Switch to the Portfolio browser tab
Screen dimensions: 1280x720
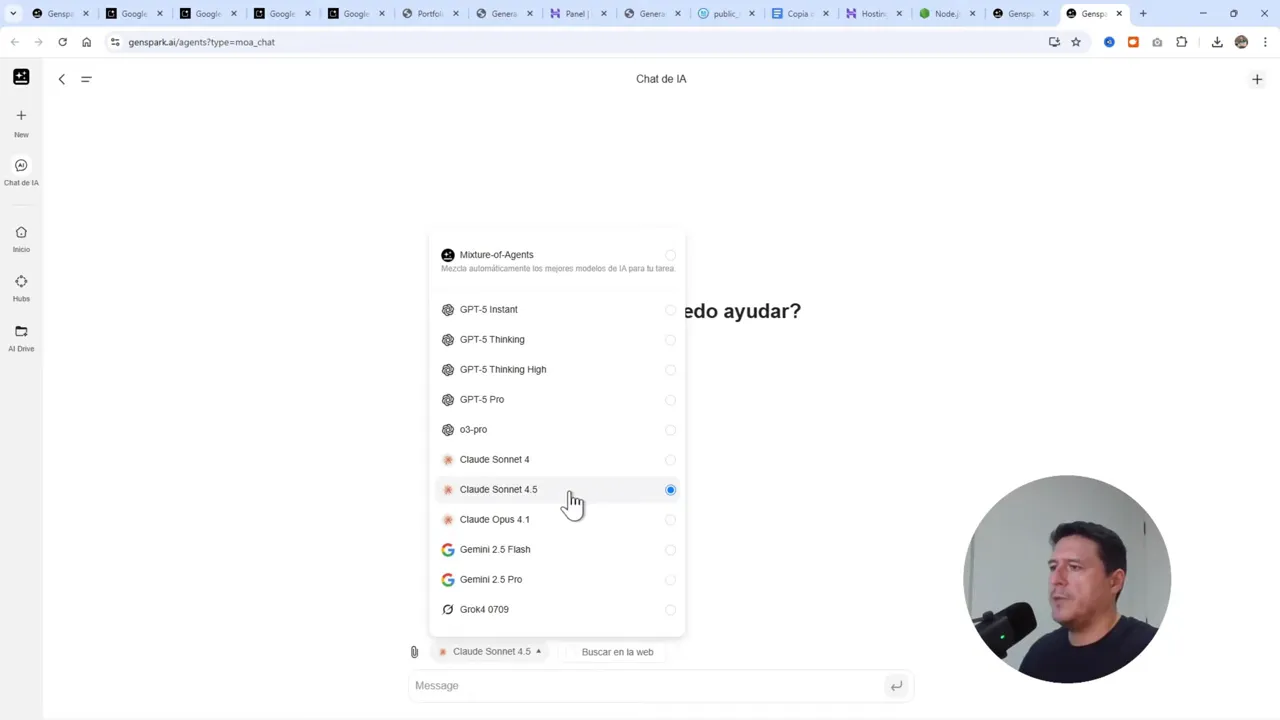tap(428, 13)
